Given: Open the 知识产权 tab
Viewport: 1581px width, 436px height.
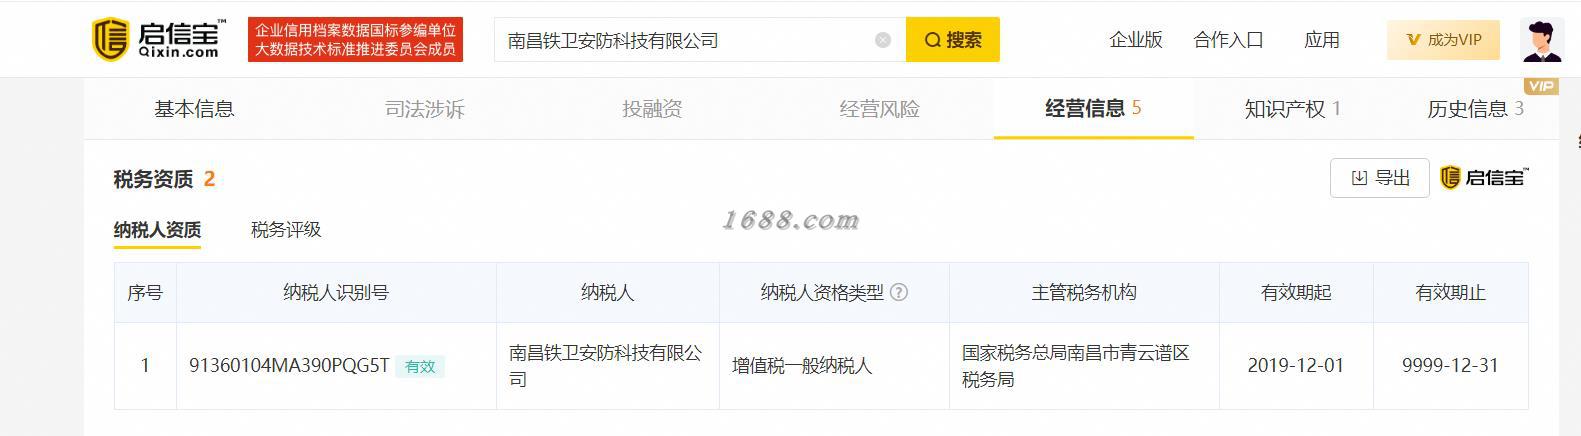Looking at the screenshot, I should (1292, 109).
